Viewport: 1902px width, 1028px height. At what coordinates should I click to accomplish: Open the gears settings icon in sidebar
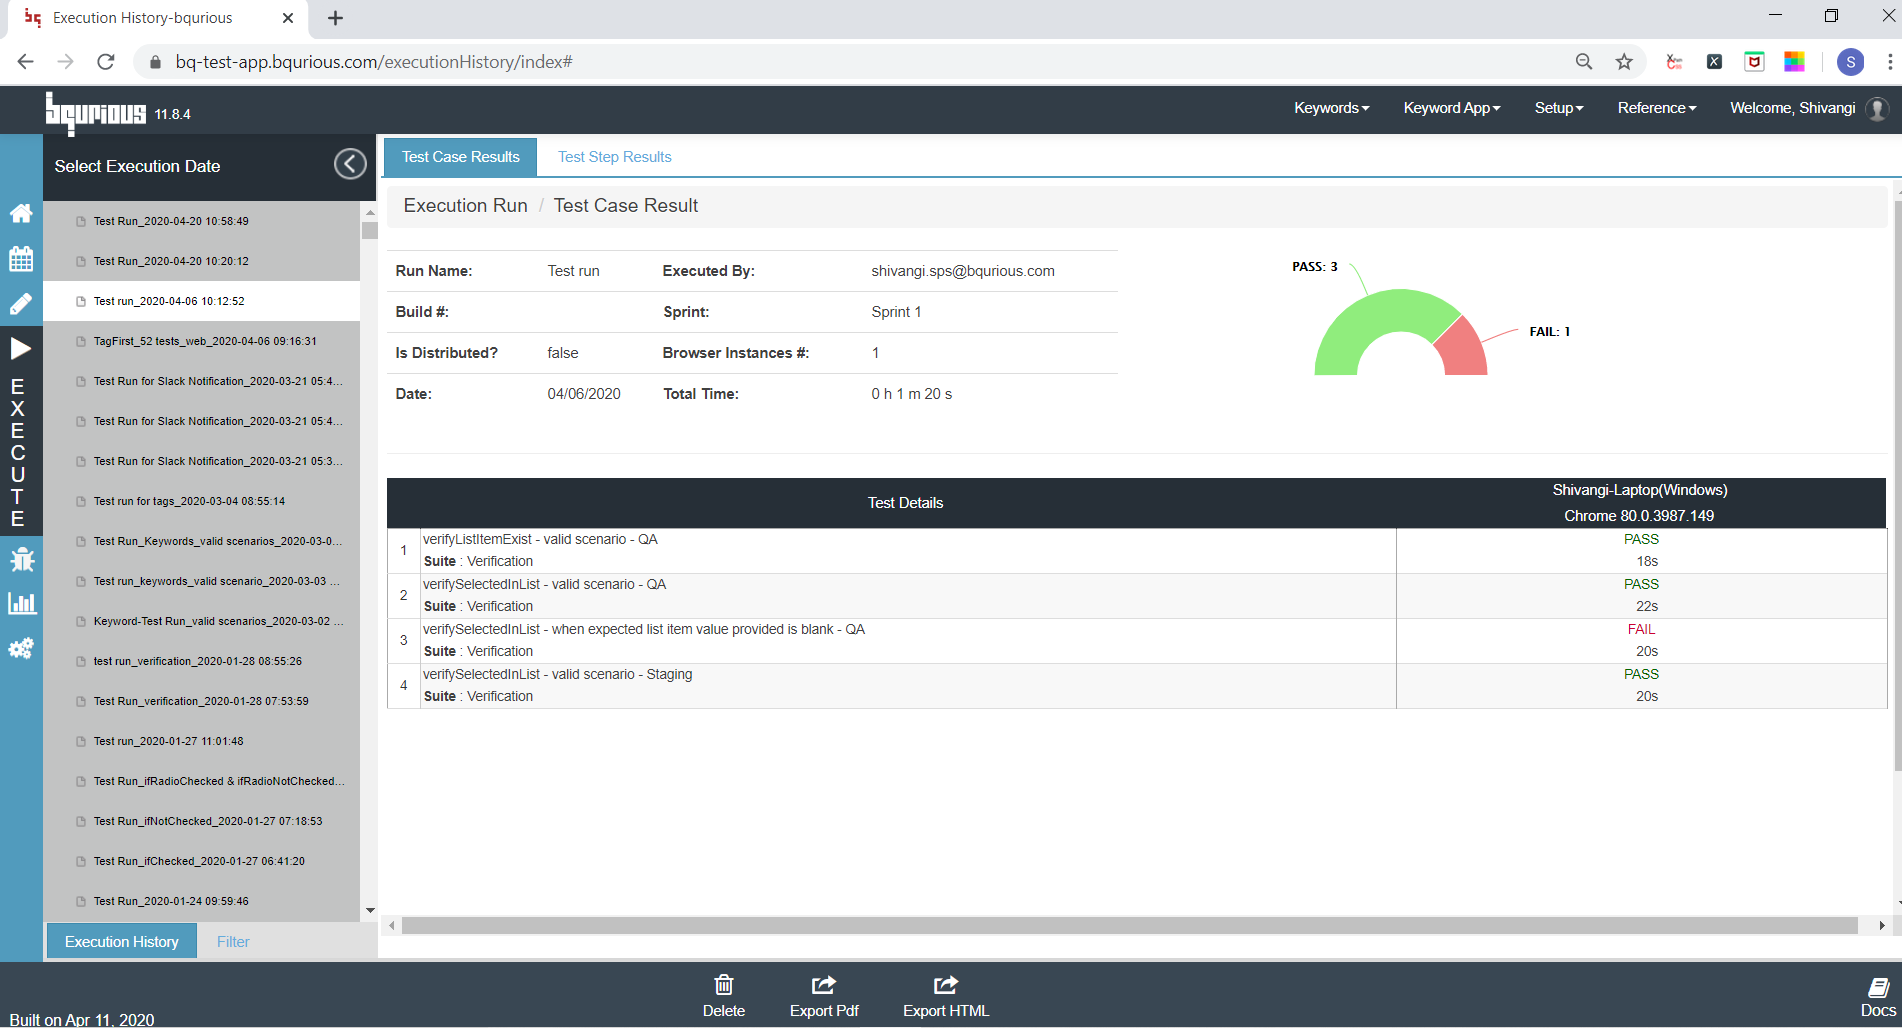tap(21, 648)
